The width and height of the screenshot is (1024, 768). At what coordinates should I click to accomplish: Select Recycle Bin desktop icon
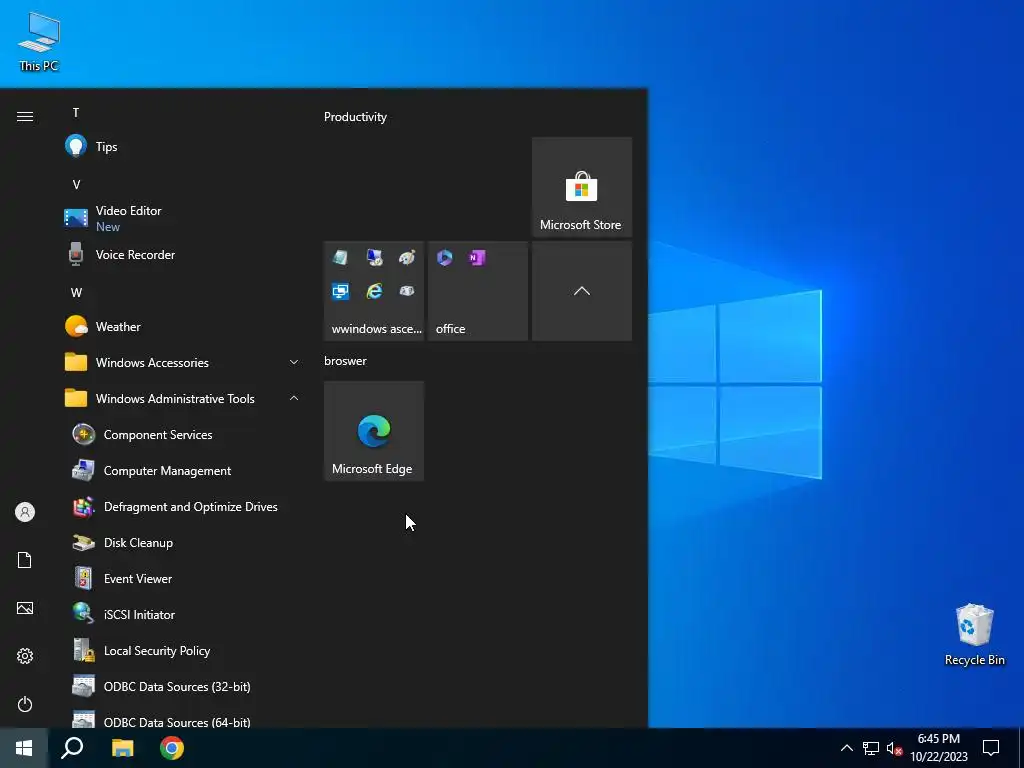pyautogui.click(x=974, y=635)
